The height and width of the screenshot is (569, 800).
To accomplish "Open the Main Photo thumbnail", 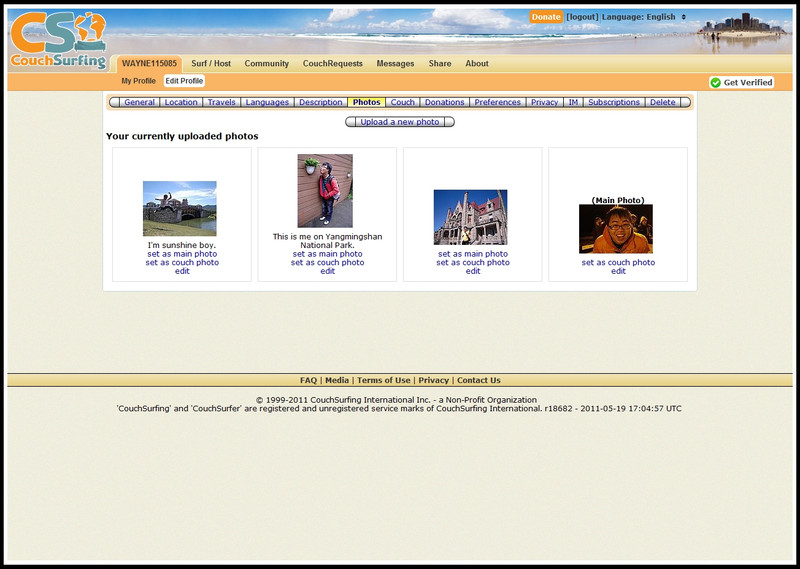I will [x=616, y=229].
